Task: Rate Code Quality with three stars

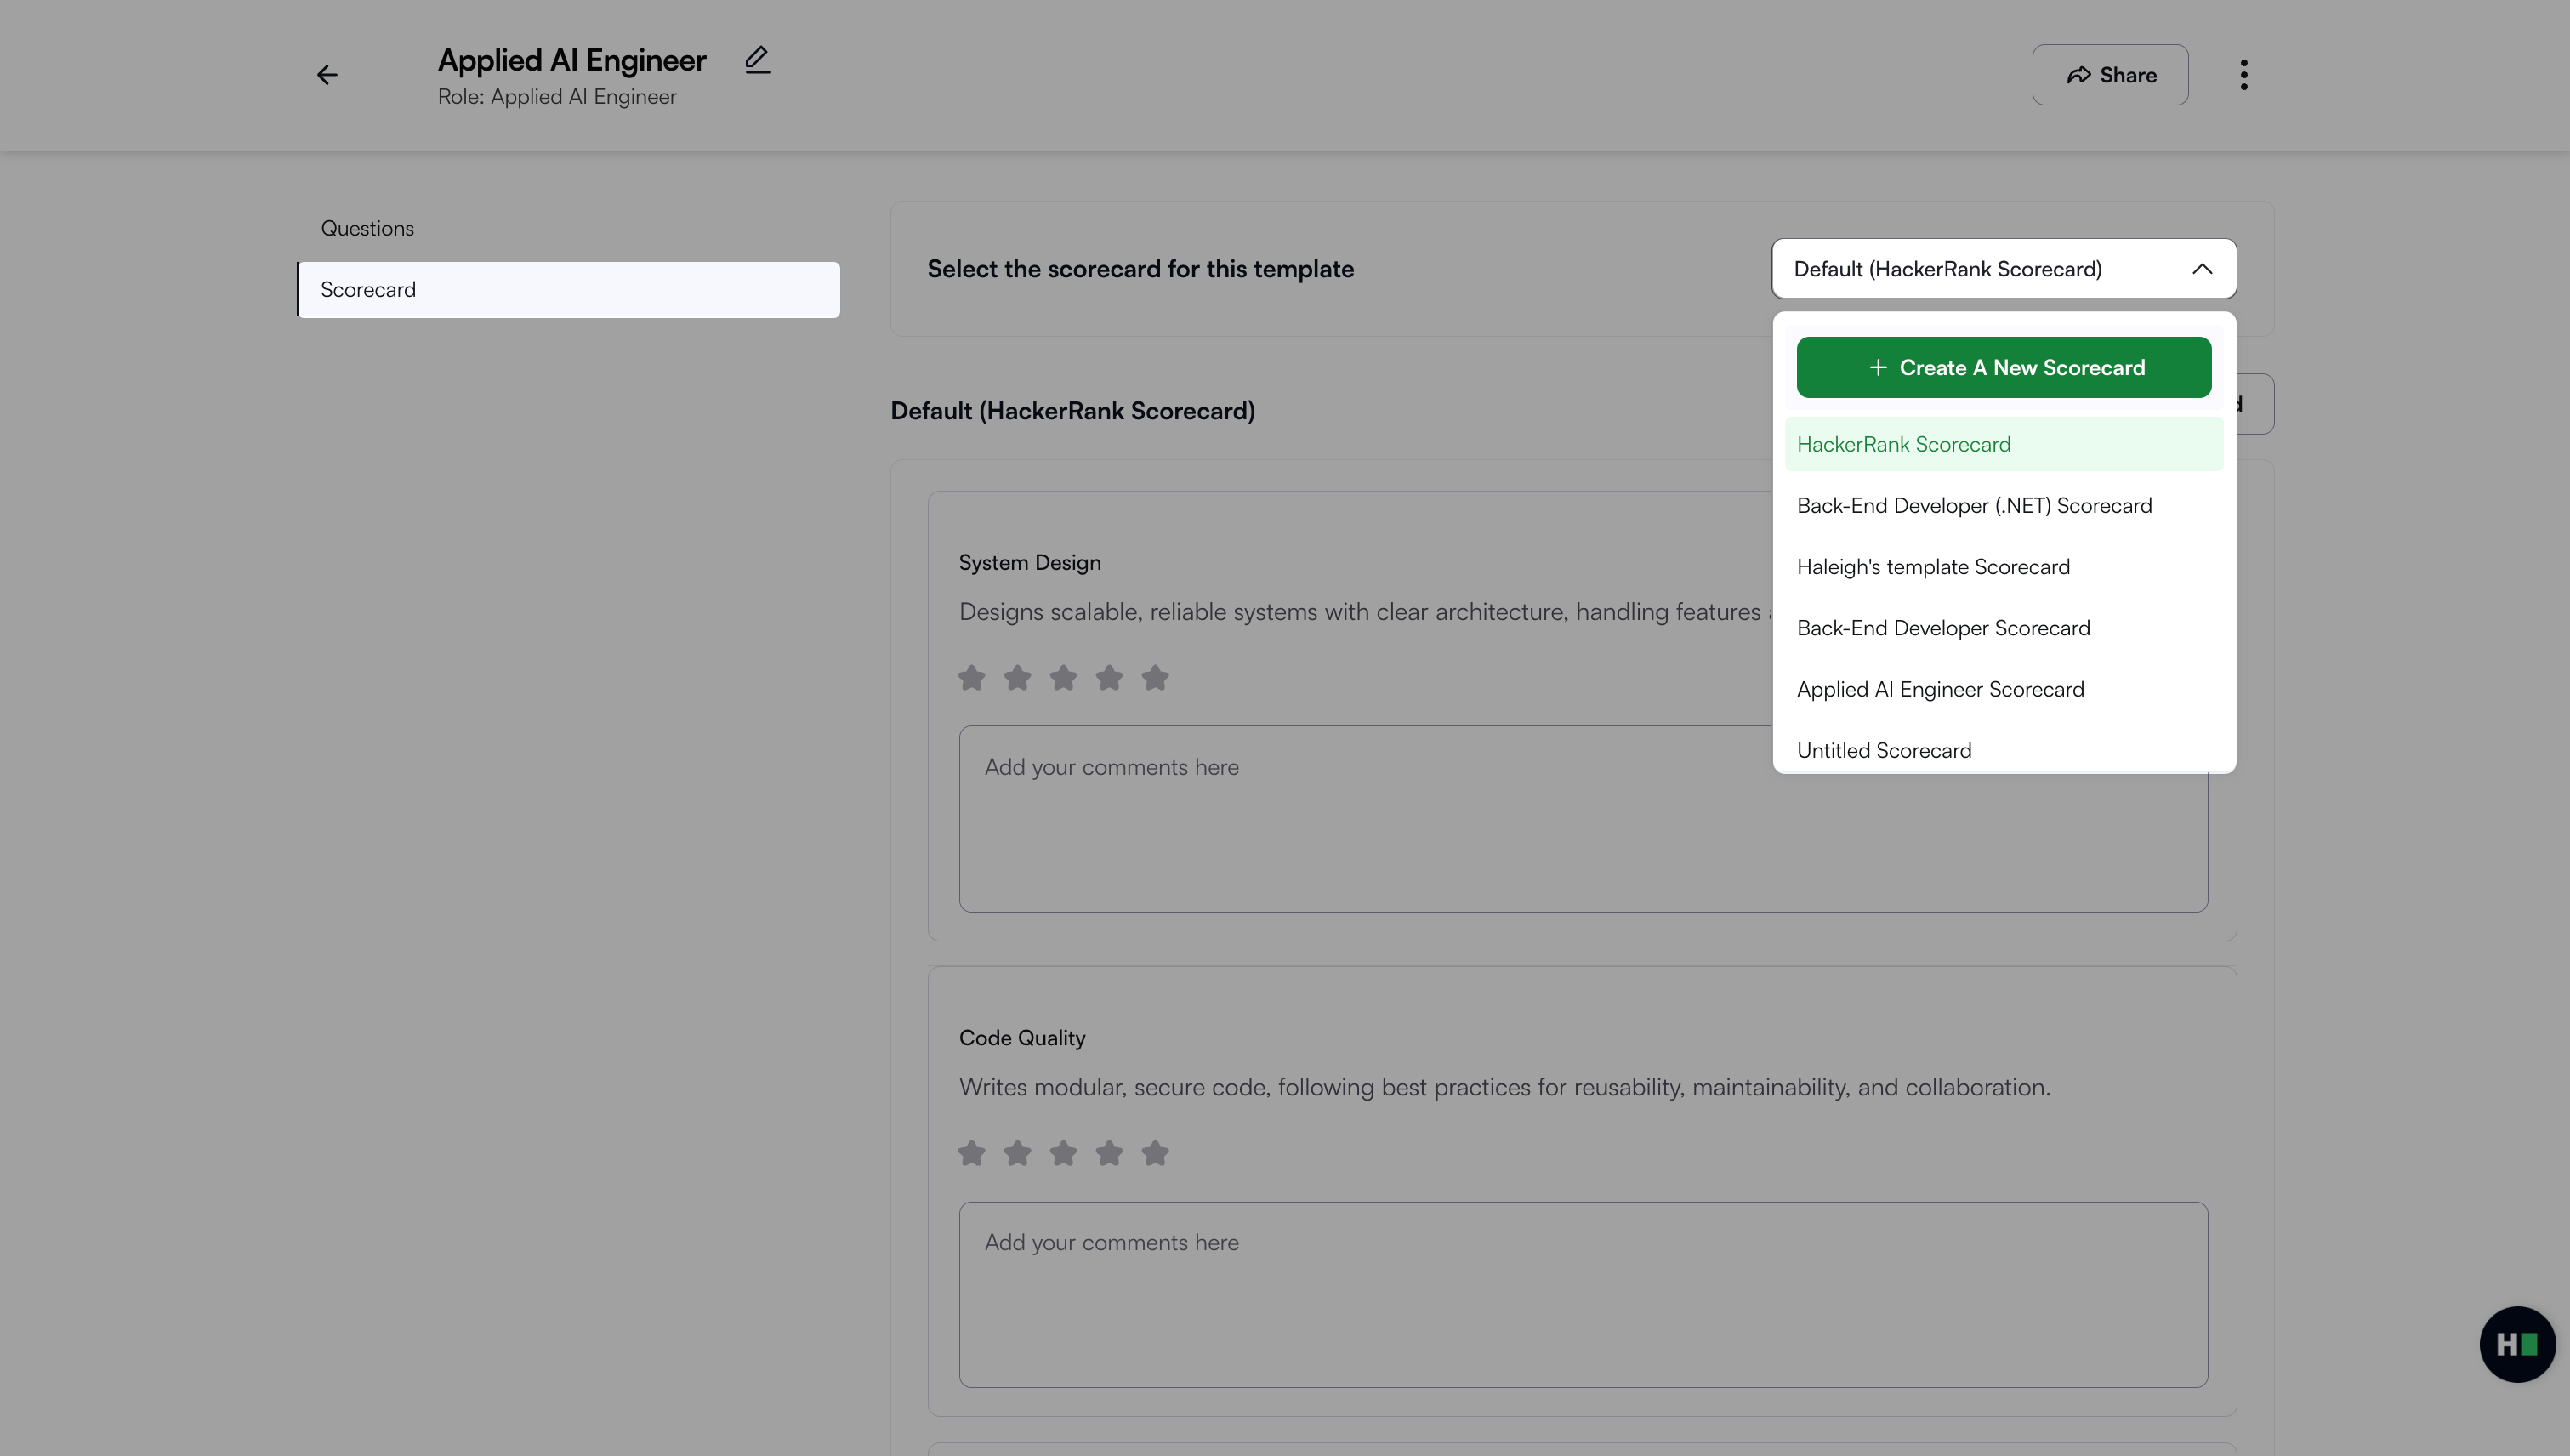Action: tap(1063, 1153)
